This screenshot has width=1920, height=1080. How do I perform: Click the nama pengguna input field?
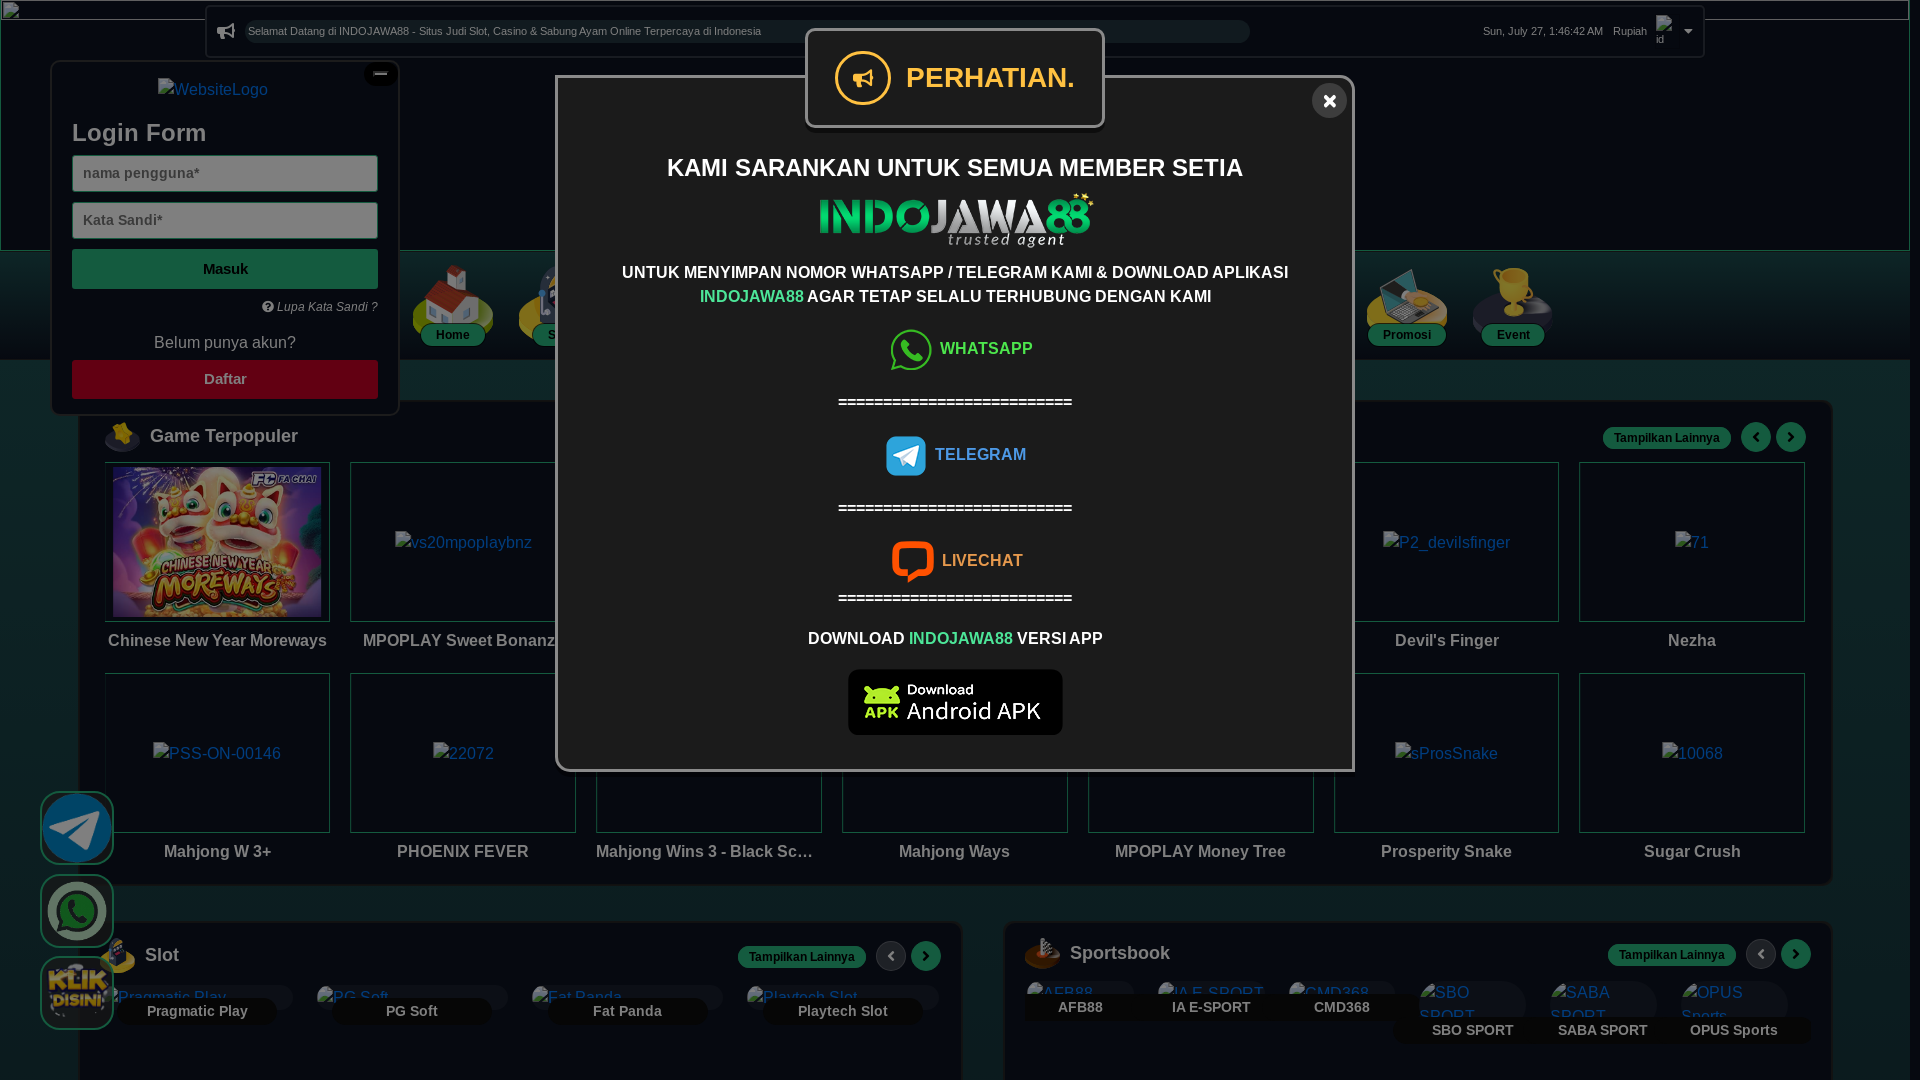tap(225, 173)
